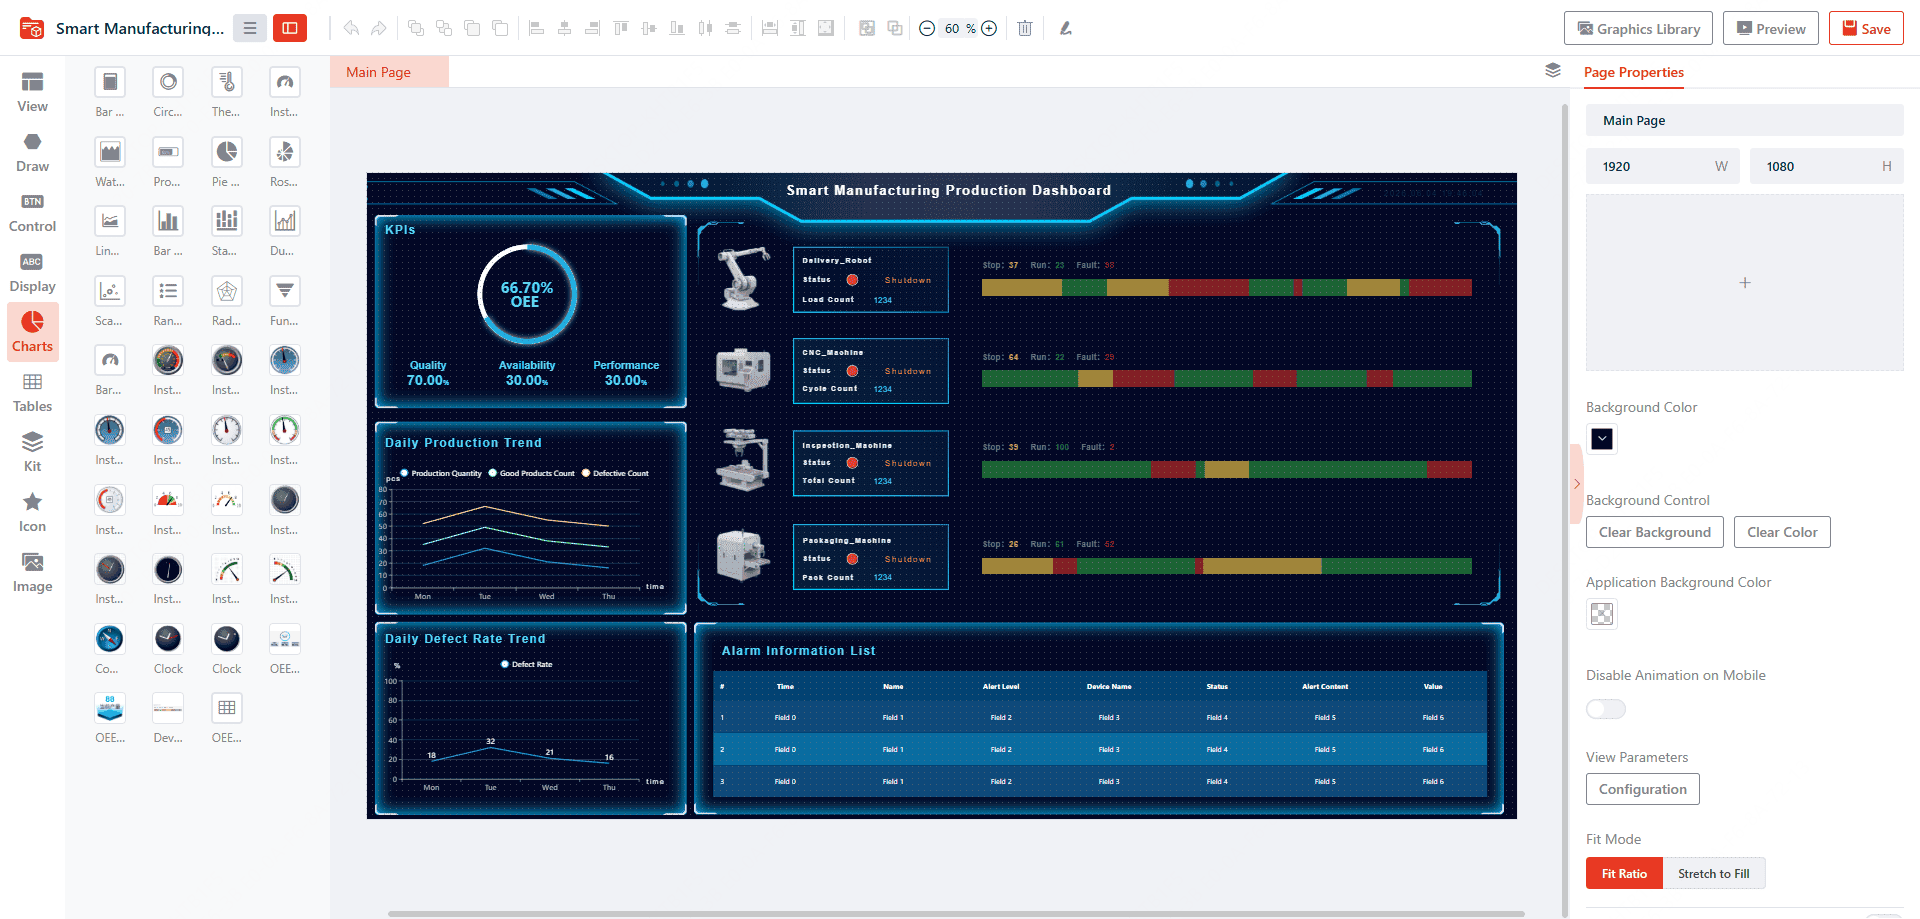Screen dimensions: 1920x919
Task: Select the Stretch to Fill mode
Action: [1713, 873]
